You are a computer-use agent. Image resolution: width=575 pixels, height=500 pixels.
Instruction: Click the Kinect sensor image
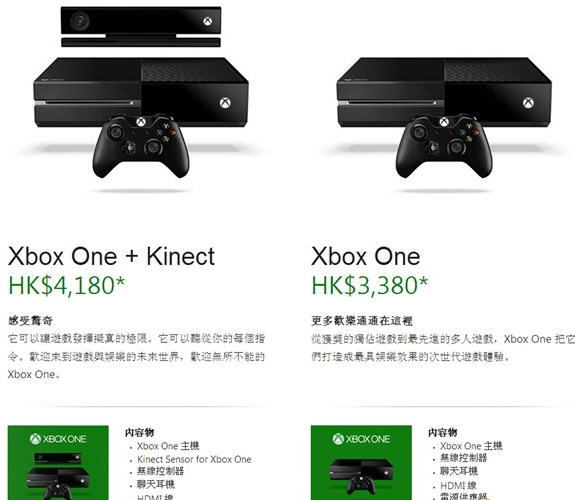pyautogui.click(x=141, y=27)
